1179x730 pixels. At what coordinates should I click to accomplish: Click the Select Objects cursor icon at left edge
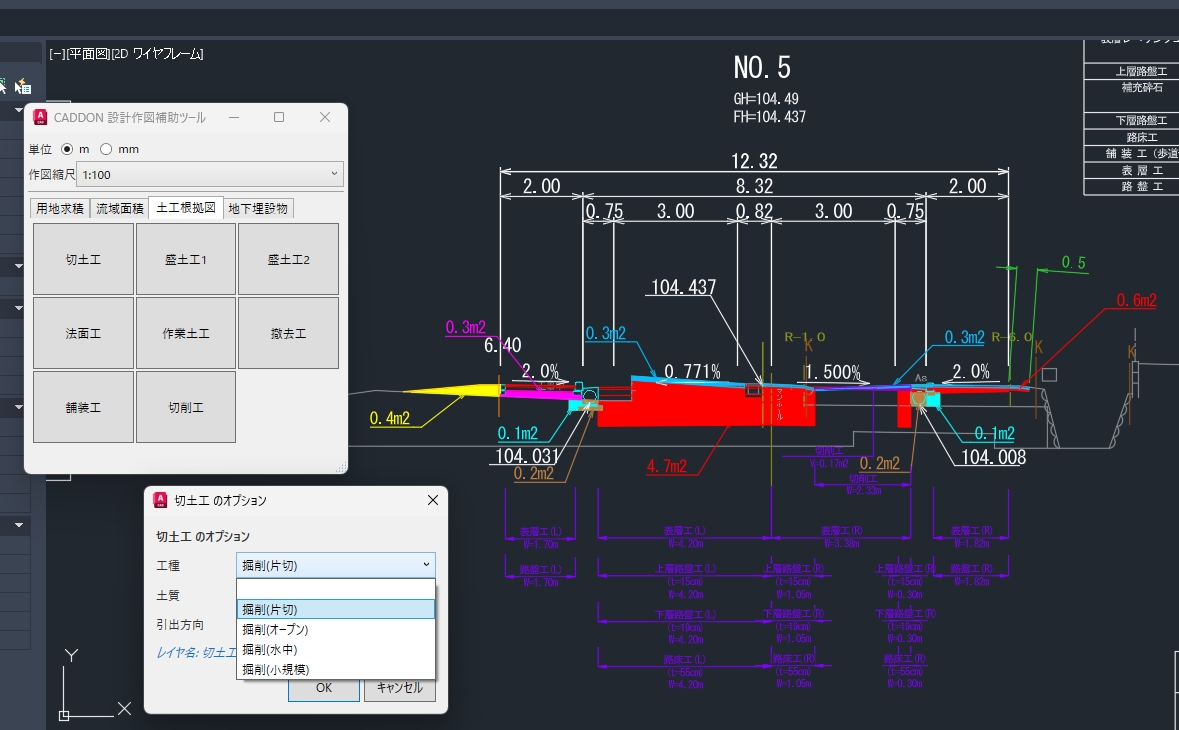2,86
